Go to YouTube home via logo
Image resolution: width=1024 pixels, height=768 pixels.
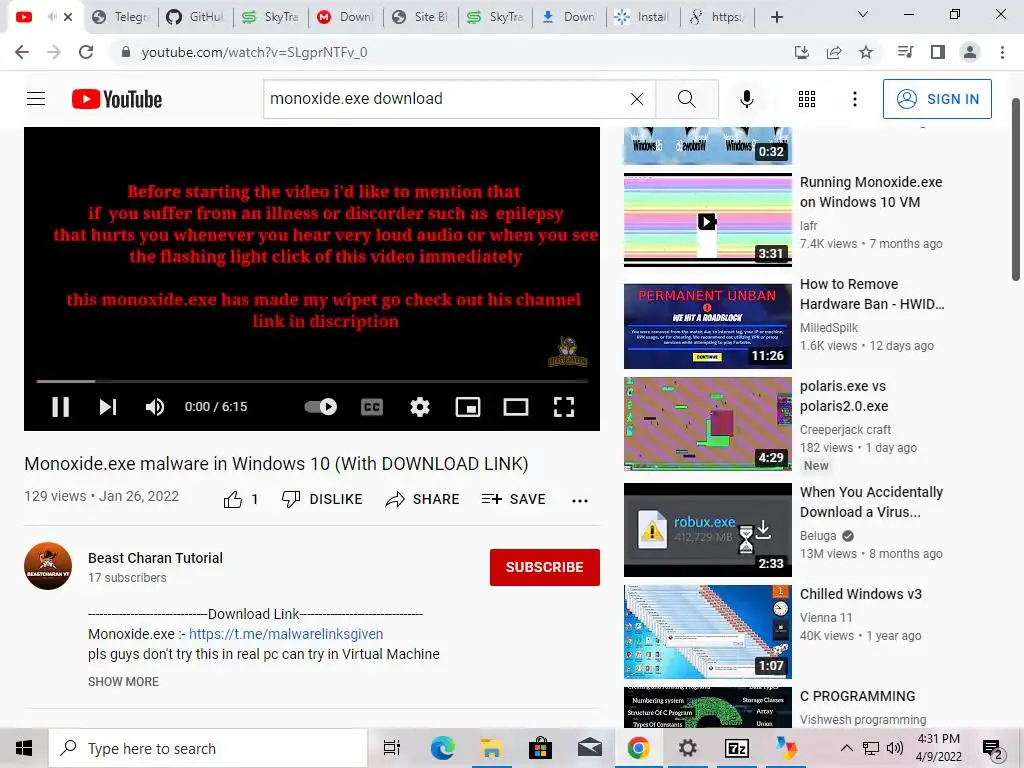pos(117,99)
